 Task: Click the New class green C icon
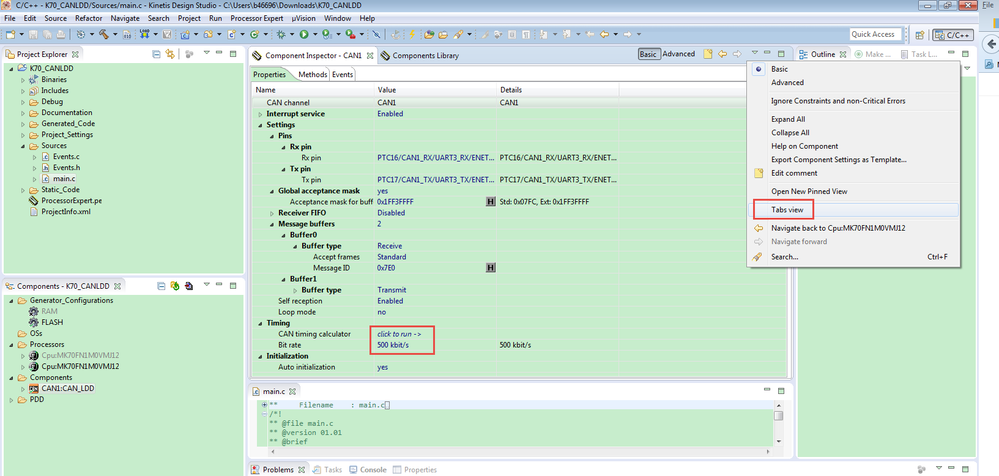tap(254, 34)
